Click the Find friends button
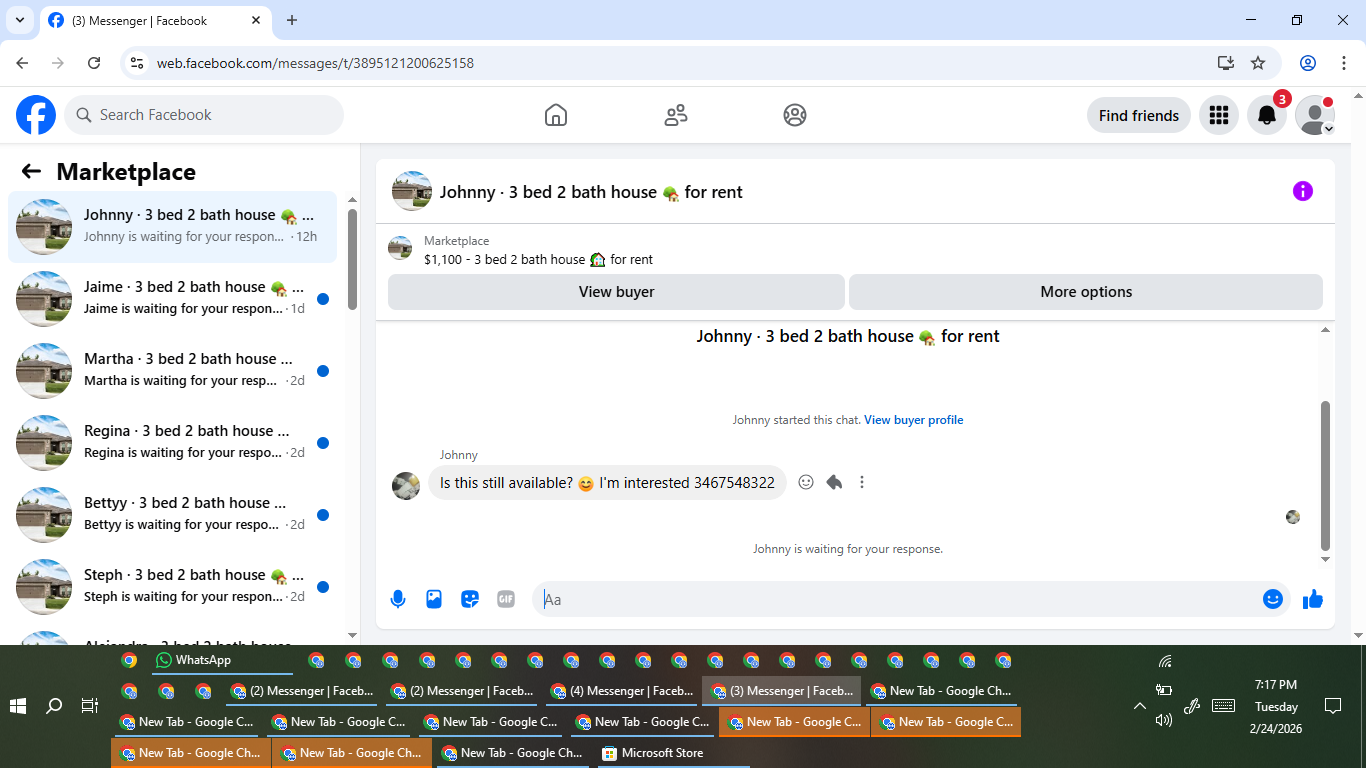Viewport: 1366px width, 768px height. 1139,115
